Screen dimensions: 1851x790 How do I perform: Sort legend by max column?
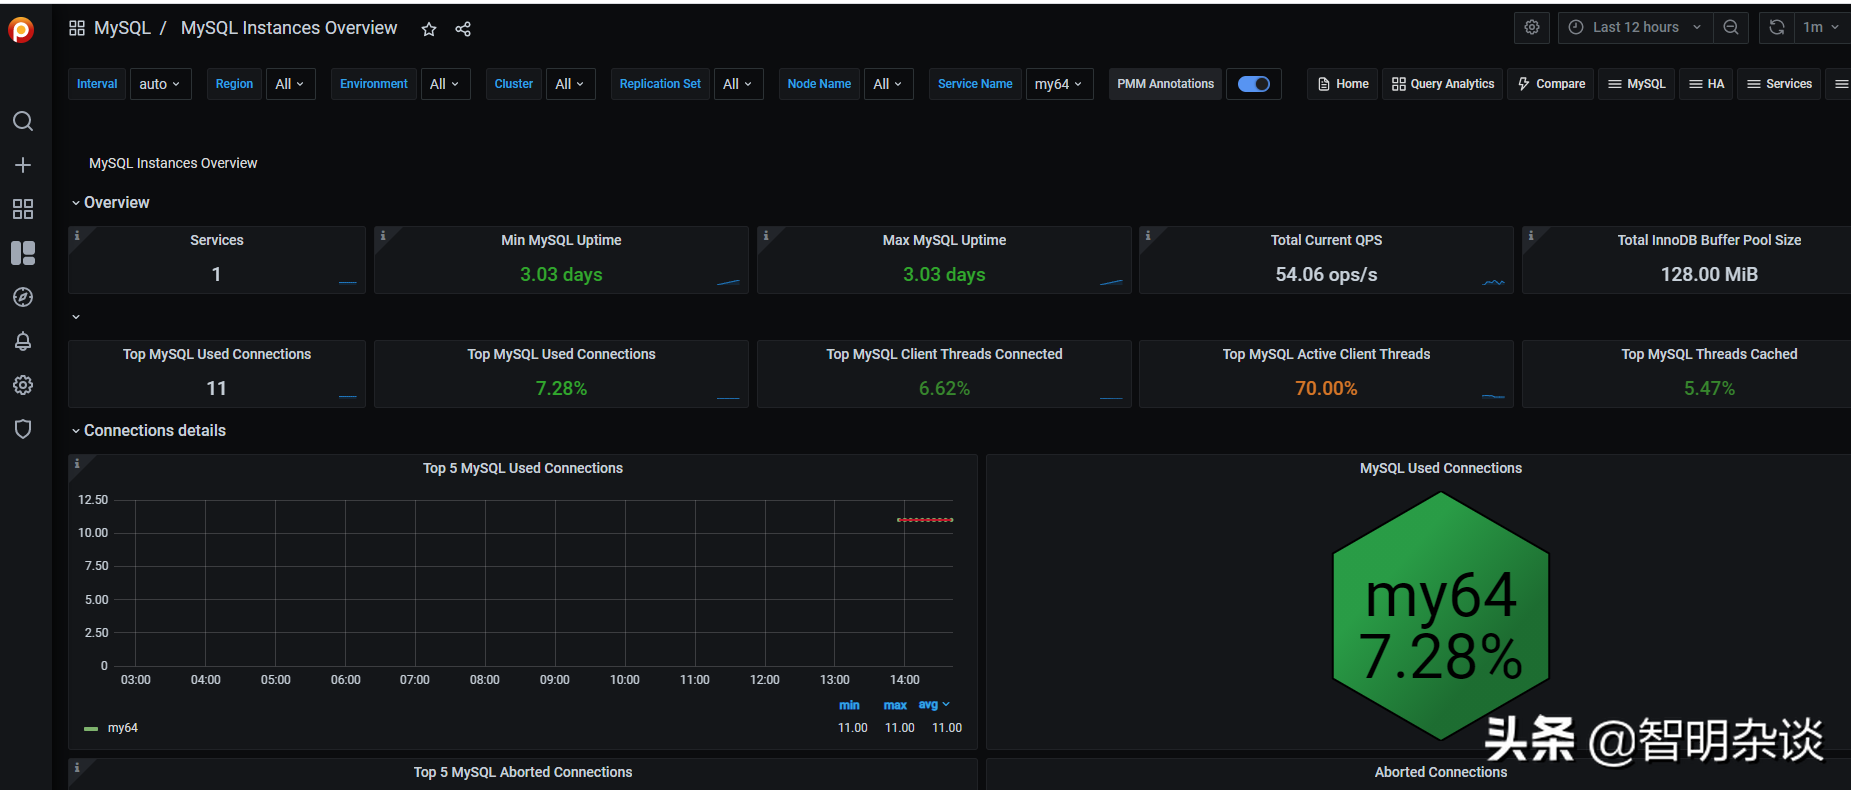tap(895, 705)
